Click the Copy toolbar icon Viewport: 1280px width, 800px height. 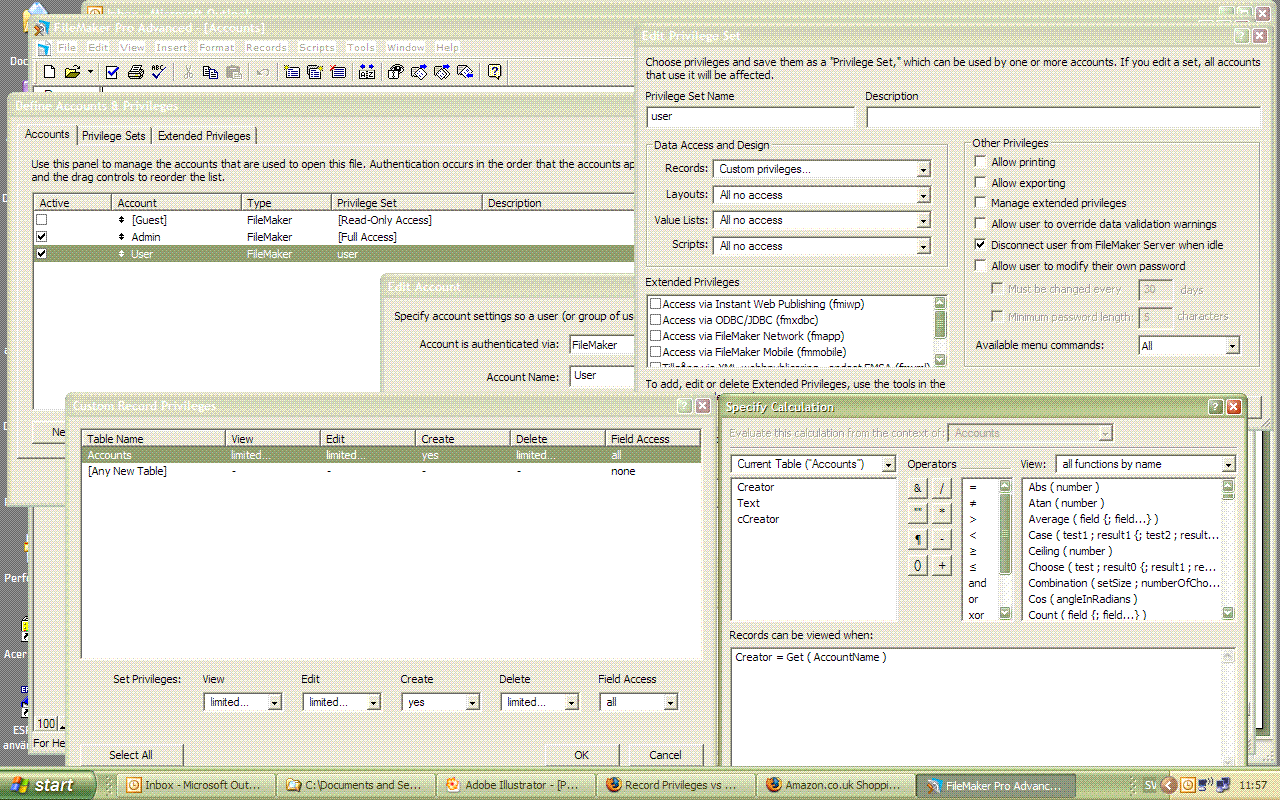pyautogui.click(x=210, y=72)
